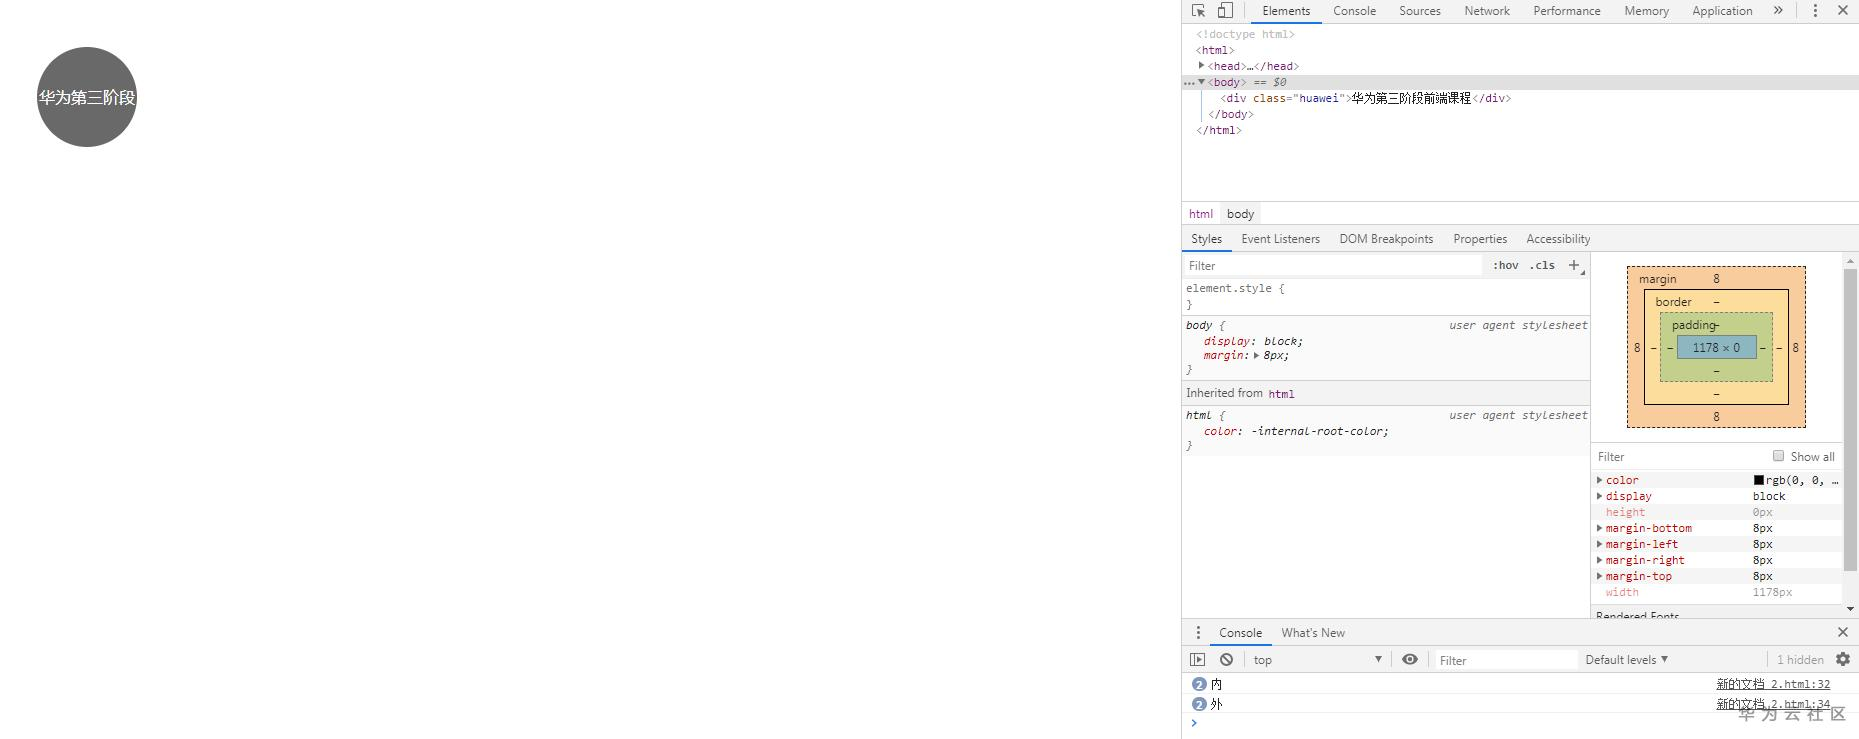Switch to the What's New drawer tab
Image resolution: width=1859 pixels, height=739 pixels.
pos(1313,633)
